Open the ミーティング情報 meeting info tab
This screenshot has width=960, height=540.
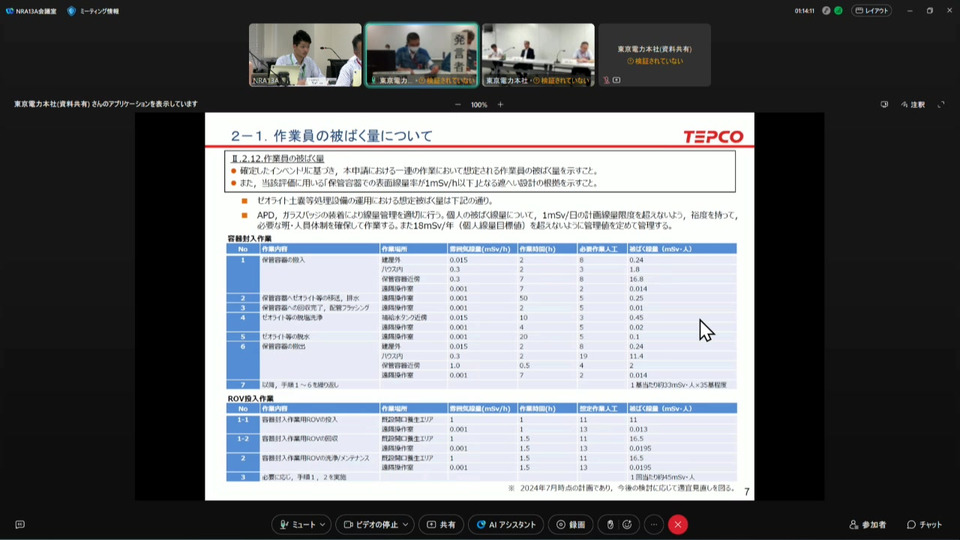click(x=94, y=11)
